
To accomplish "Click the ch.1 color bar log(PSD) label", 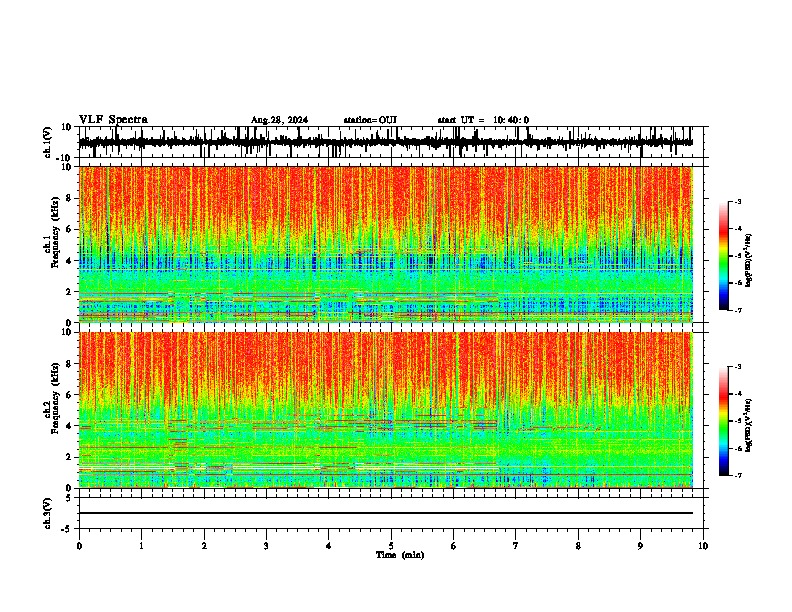I will click(749, 260).
